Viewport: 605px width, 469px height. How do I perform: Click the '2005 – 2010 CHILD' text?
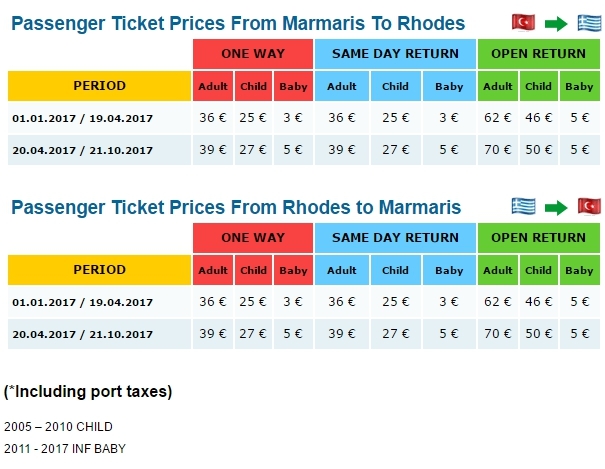pos(58,427)
